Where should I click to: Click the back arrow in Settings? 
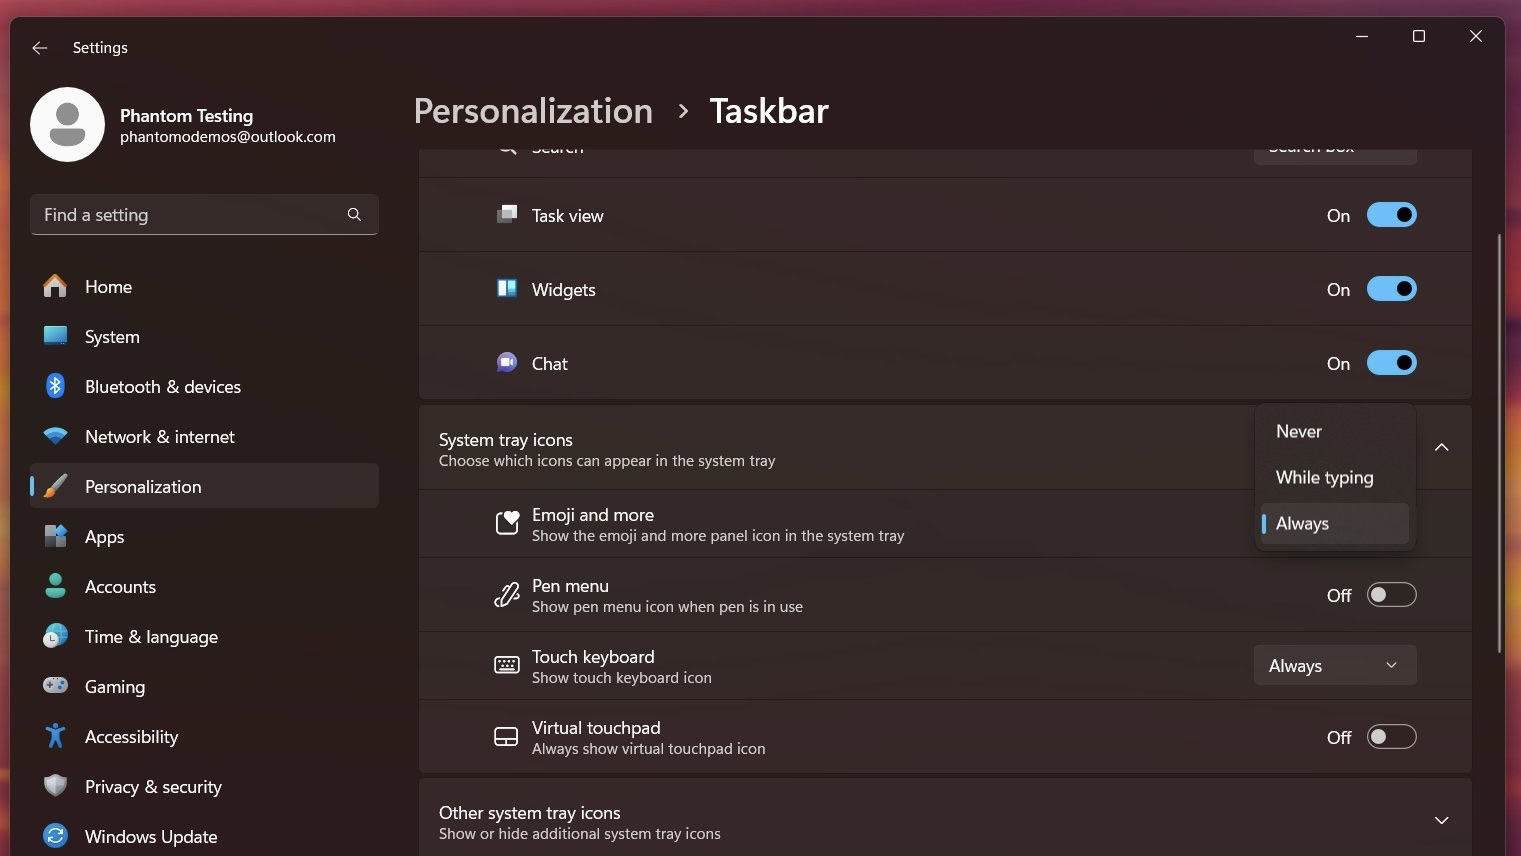pyautogui.click(x=40, y=48)
